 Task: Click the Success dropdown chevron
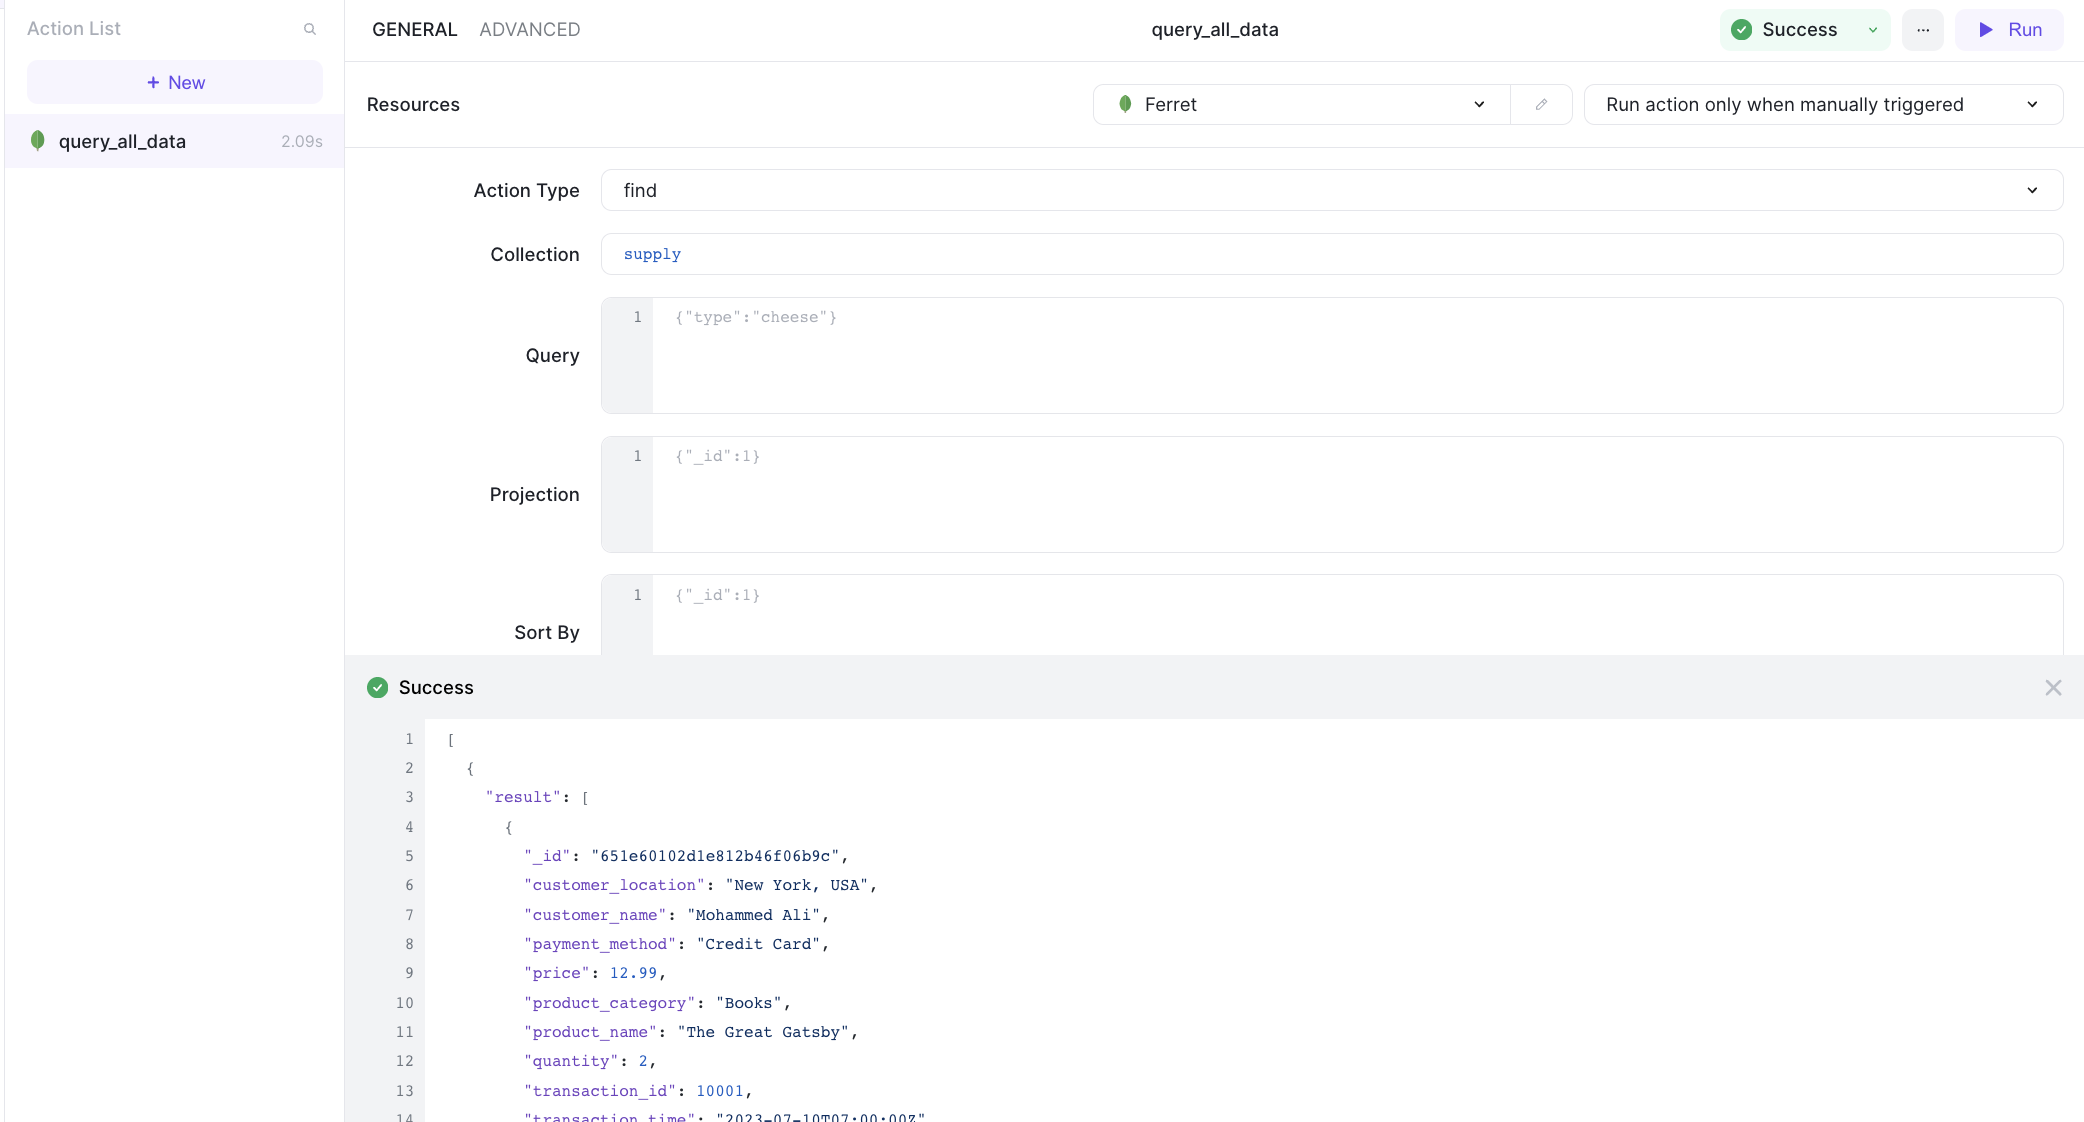click(1871, 29)
